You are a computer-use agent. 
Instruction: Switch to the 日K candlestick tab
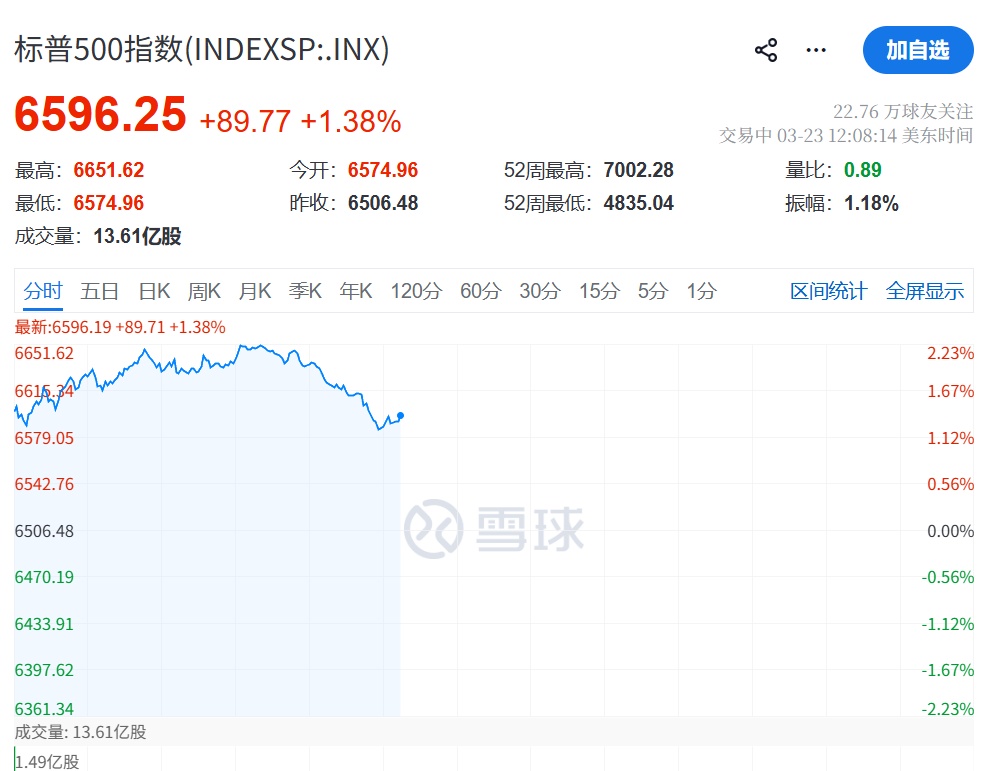154,291
